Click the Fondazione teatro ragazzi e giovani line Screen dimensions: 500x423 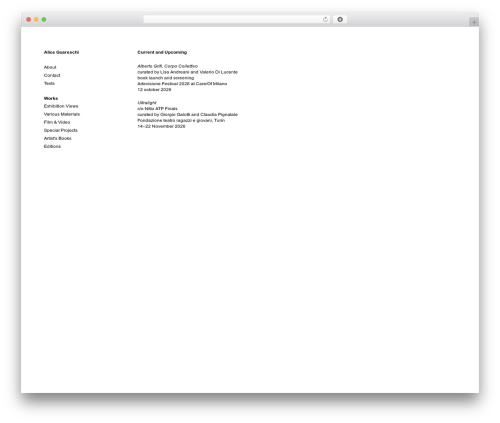click(181, 120)
